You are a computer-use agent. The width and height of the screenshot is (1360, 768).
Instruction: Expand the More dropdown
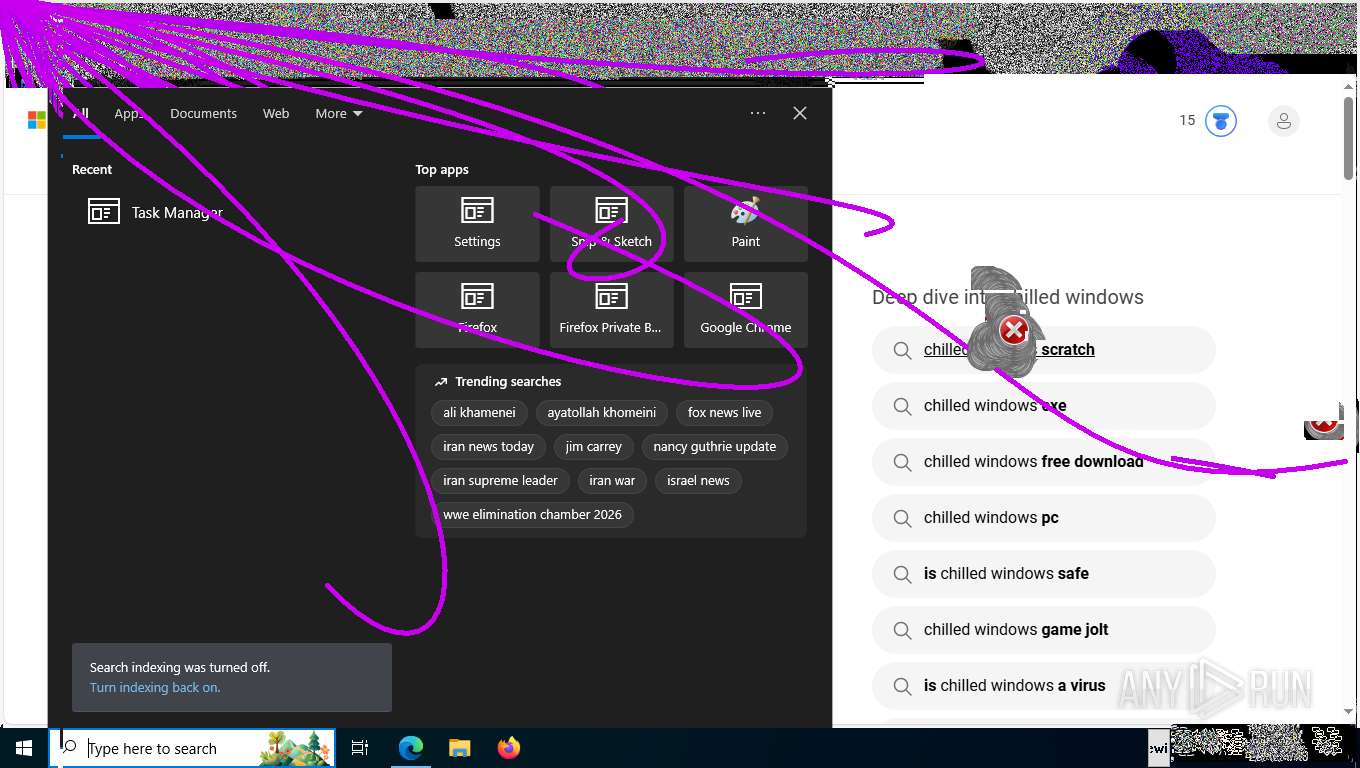[x=338, y=114]
